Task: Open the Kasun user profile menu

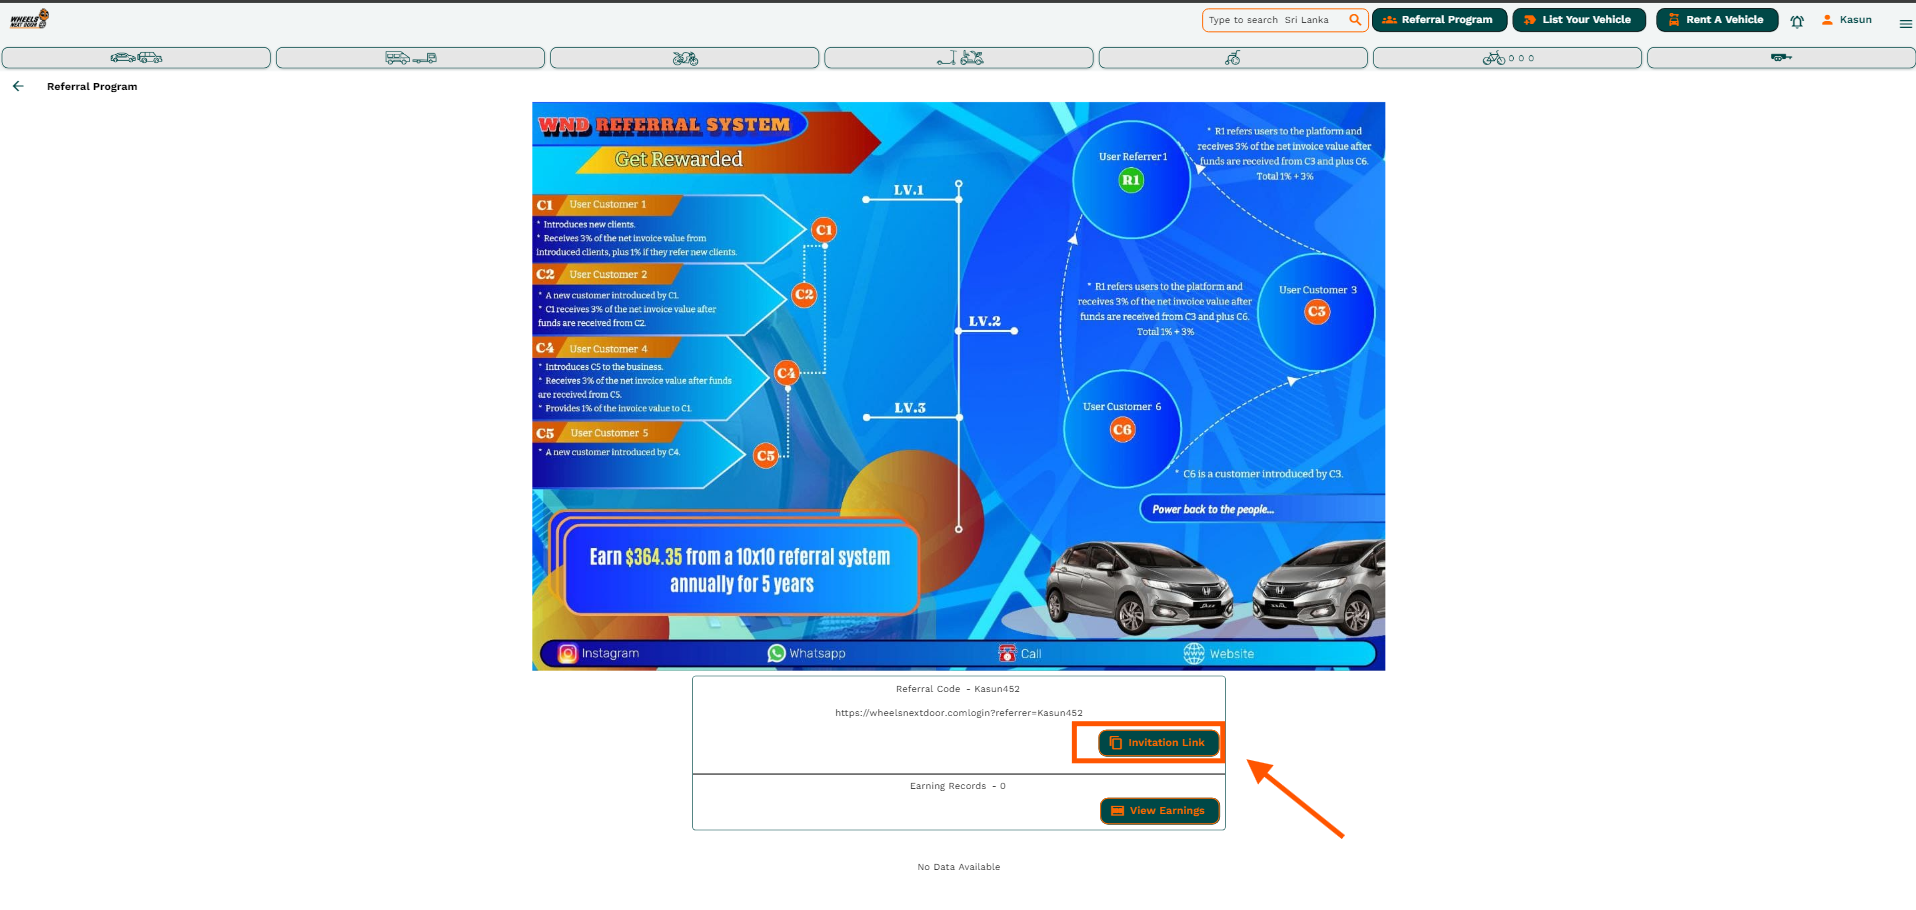Action: [1847, 20]
